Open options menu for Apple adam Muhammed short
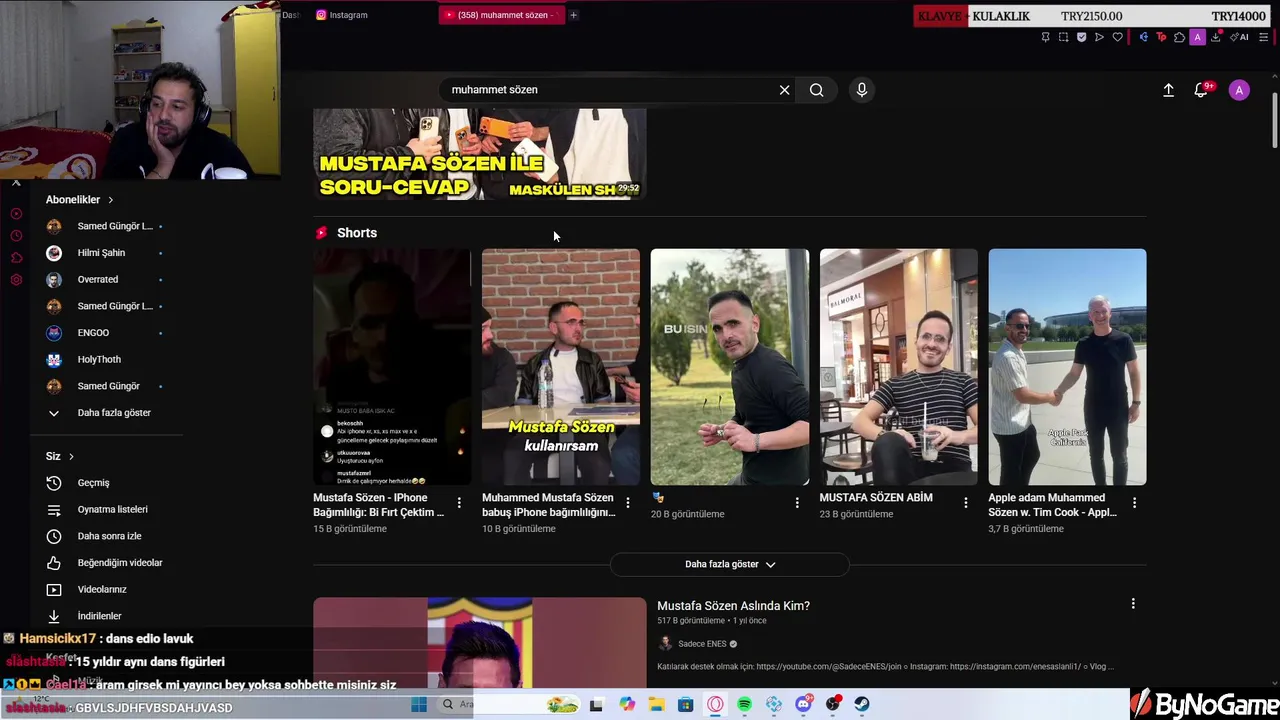The image size is (1280, 720). 1135,502
